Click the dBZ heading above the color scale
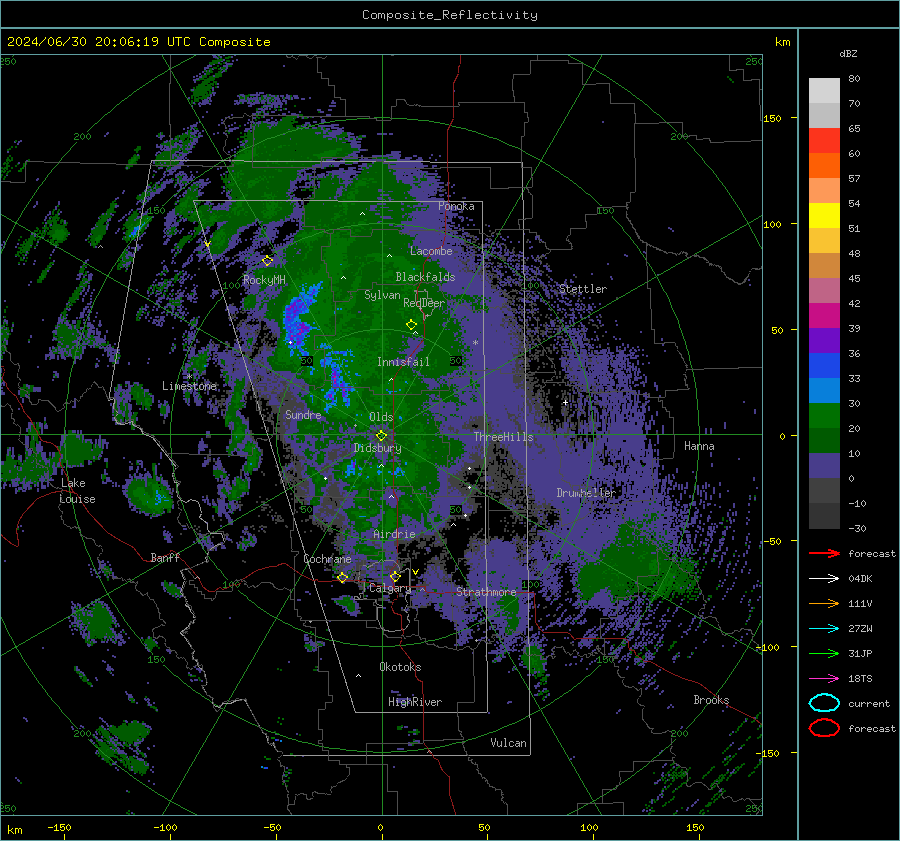 click(848, 53)
